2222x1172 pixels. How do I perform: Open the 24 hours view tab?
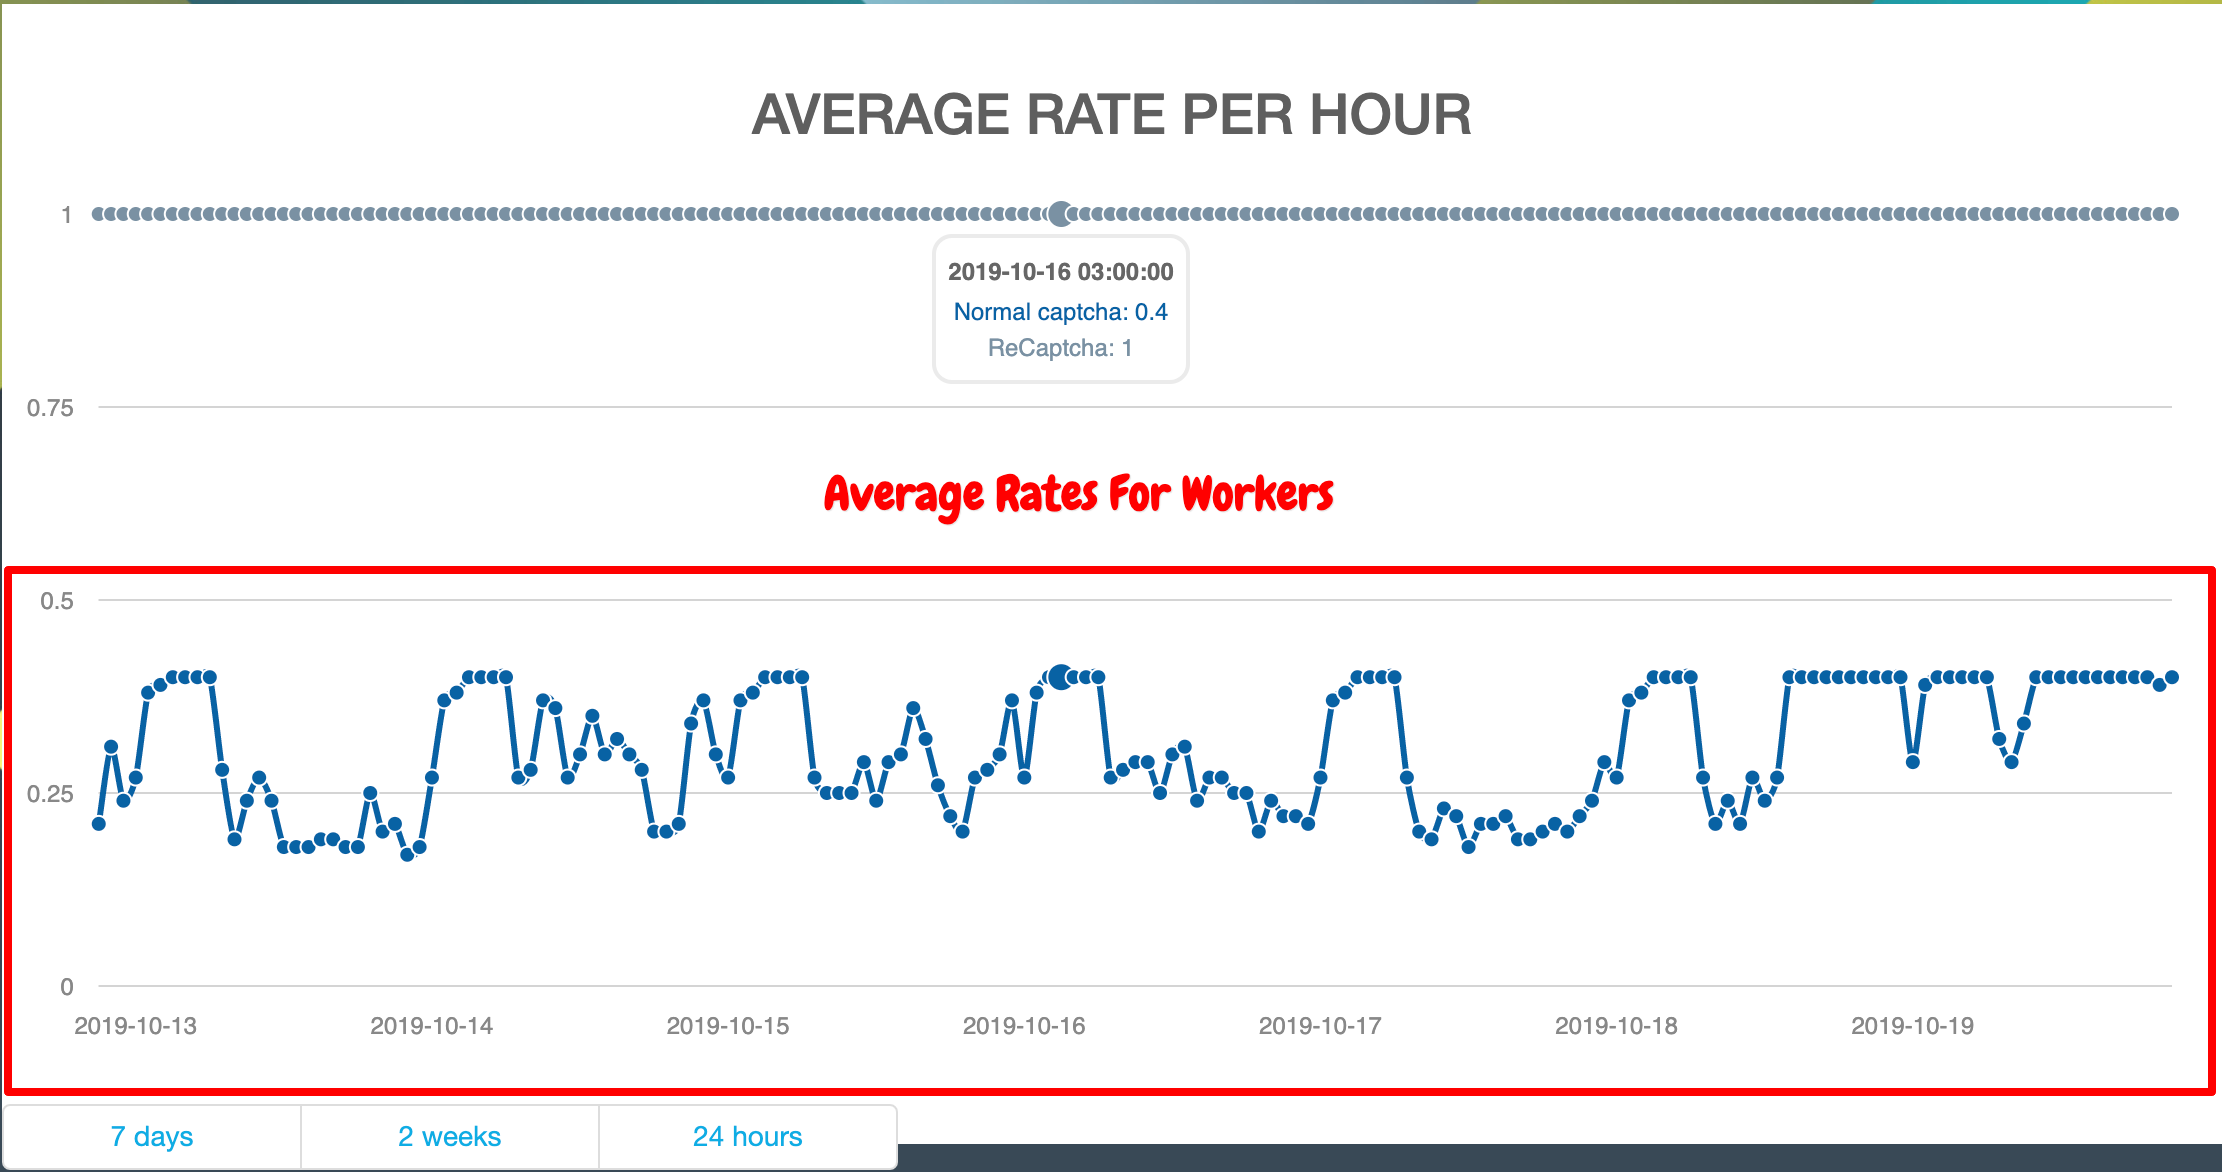(747, 1136)
